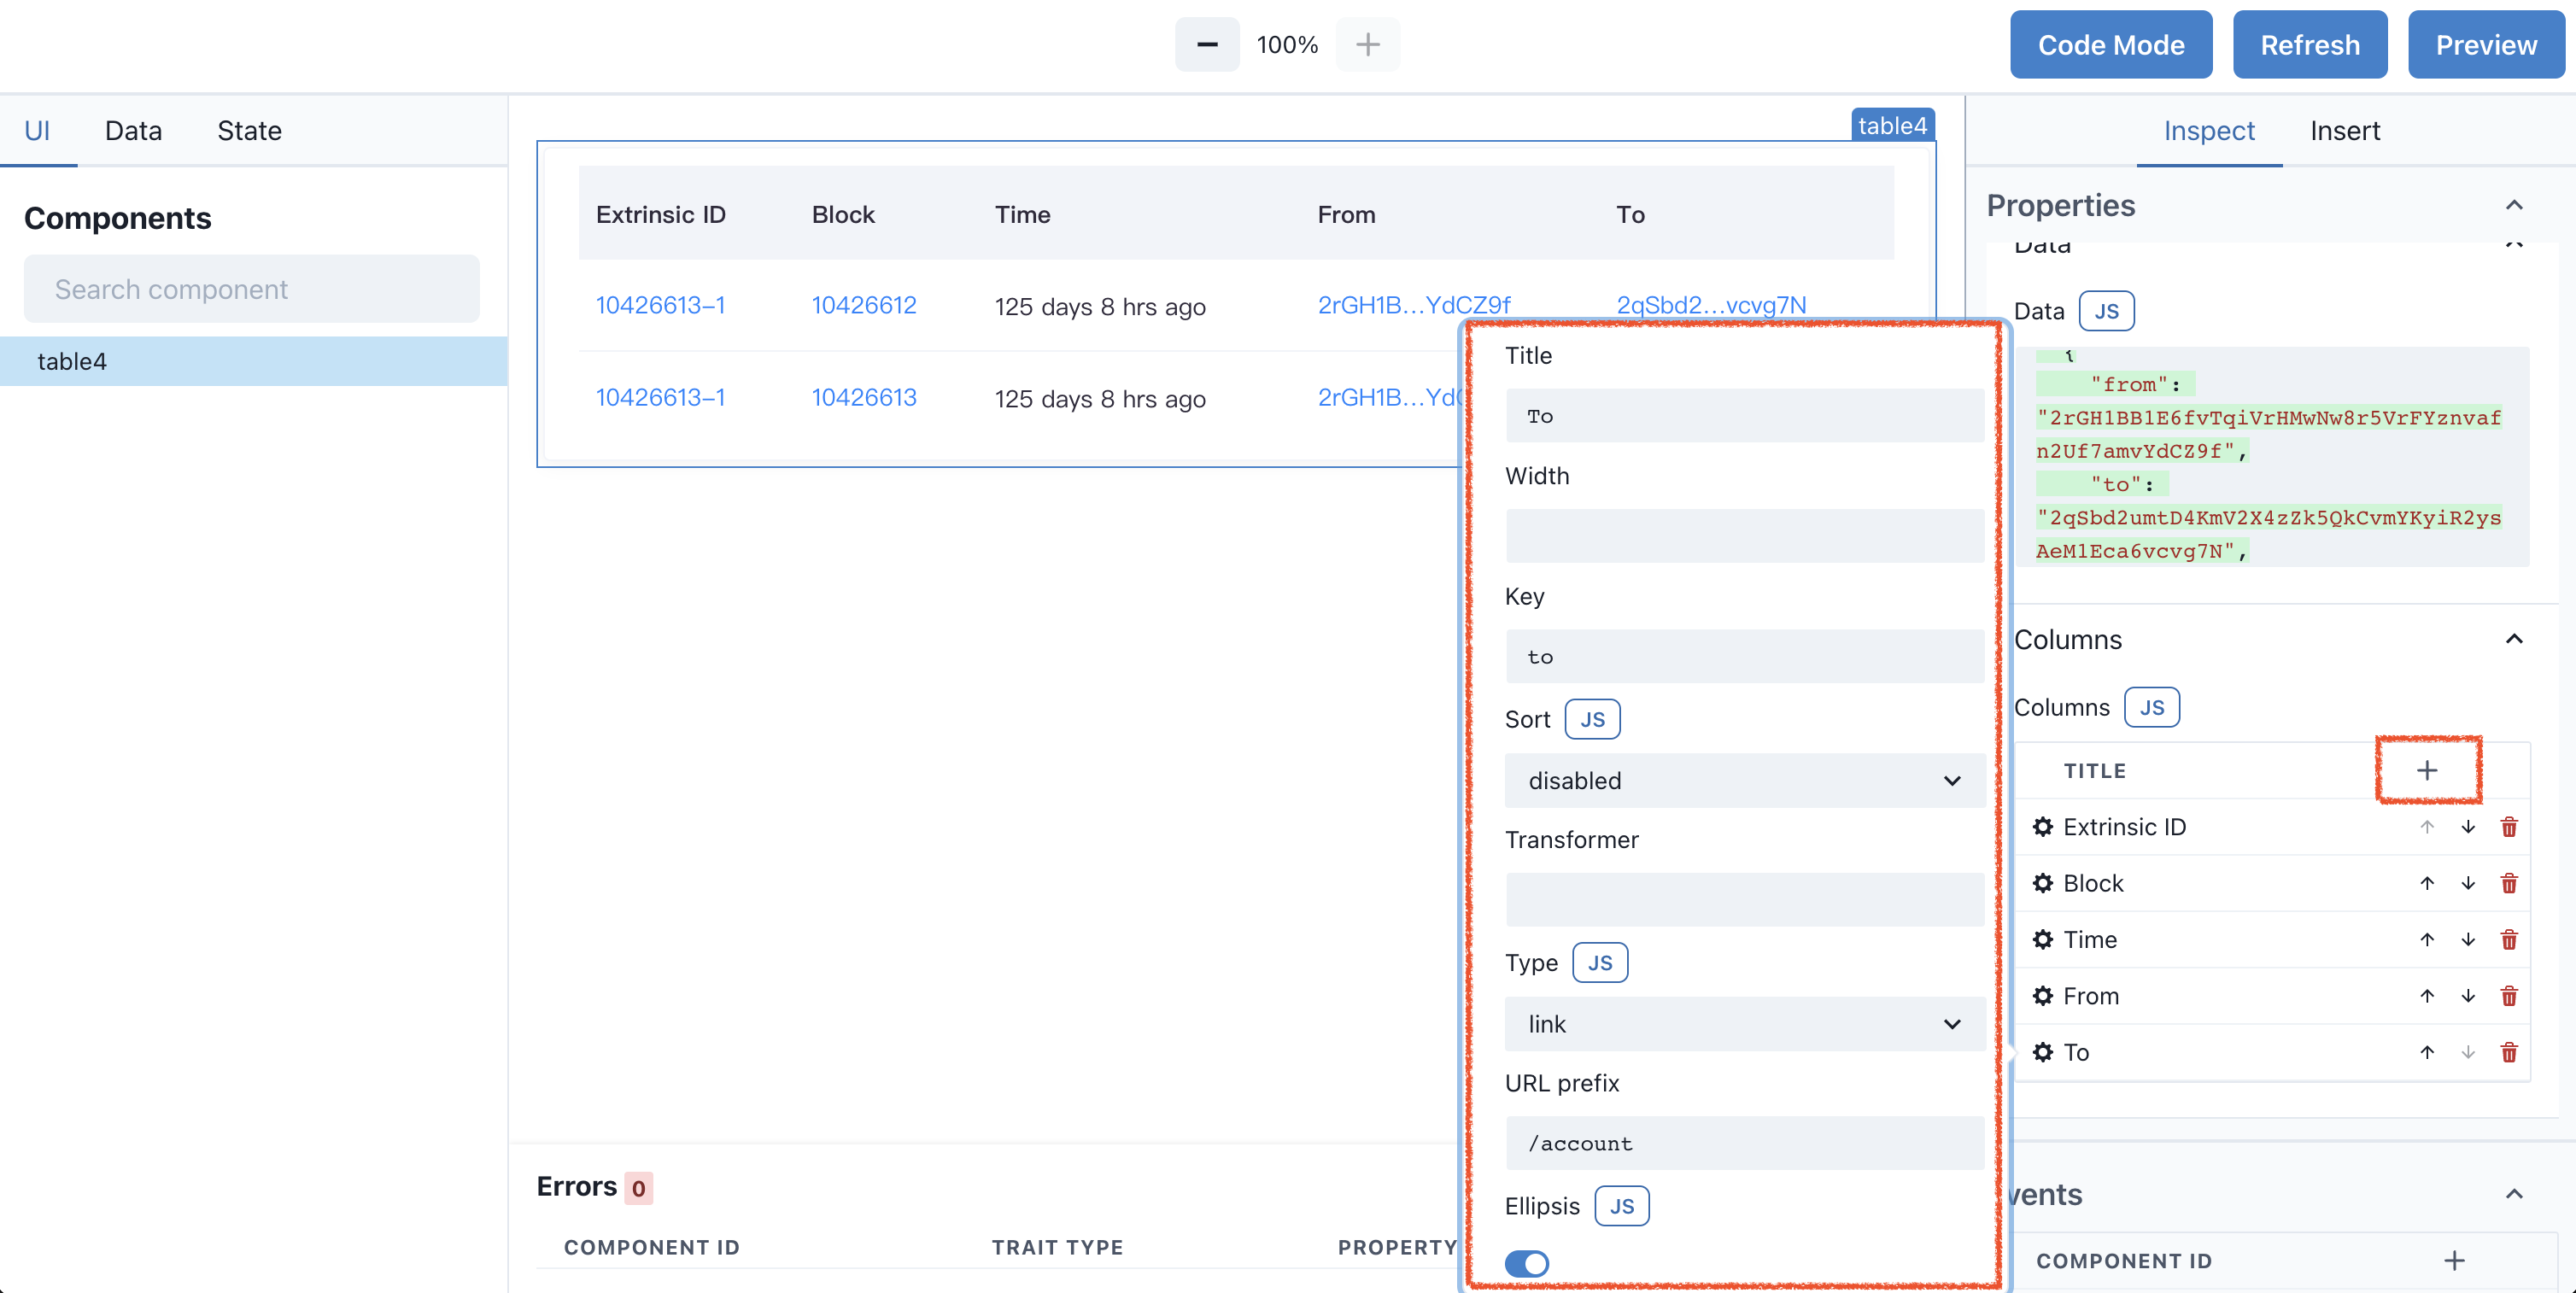Edit the URL prefix /account field
This screenshot has height=1293, width=2576.
(x=1744, y=1143)
